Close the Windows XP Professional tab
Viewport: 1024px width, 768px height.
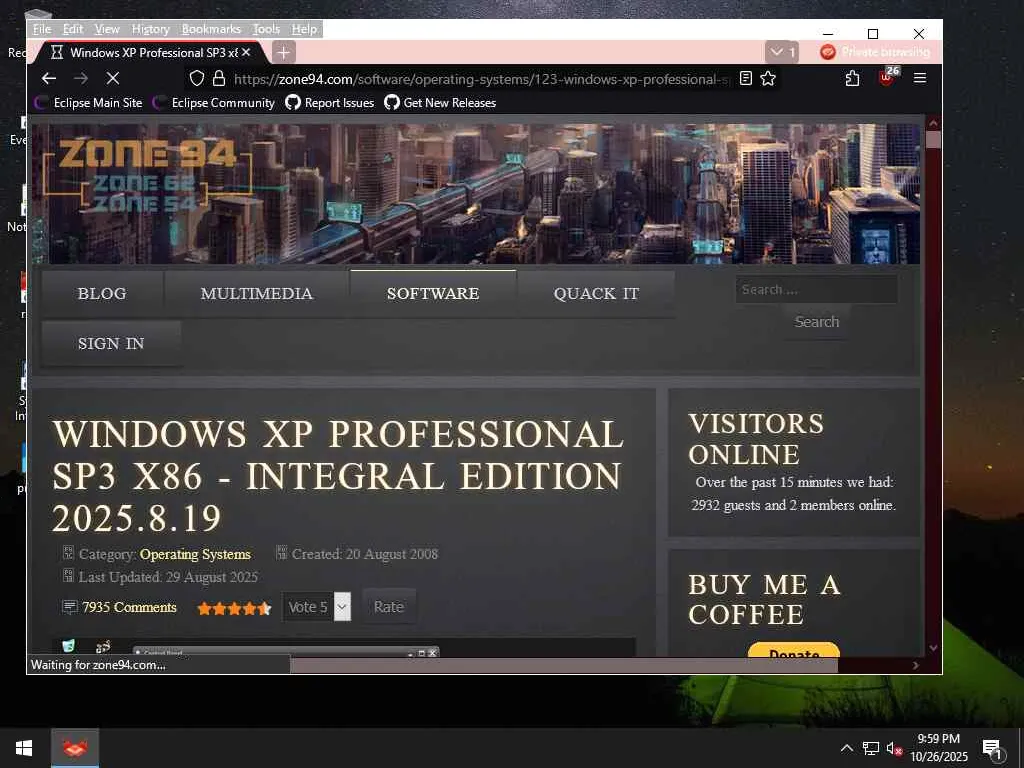[246, 52]
